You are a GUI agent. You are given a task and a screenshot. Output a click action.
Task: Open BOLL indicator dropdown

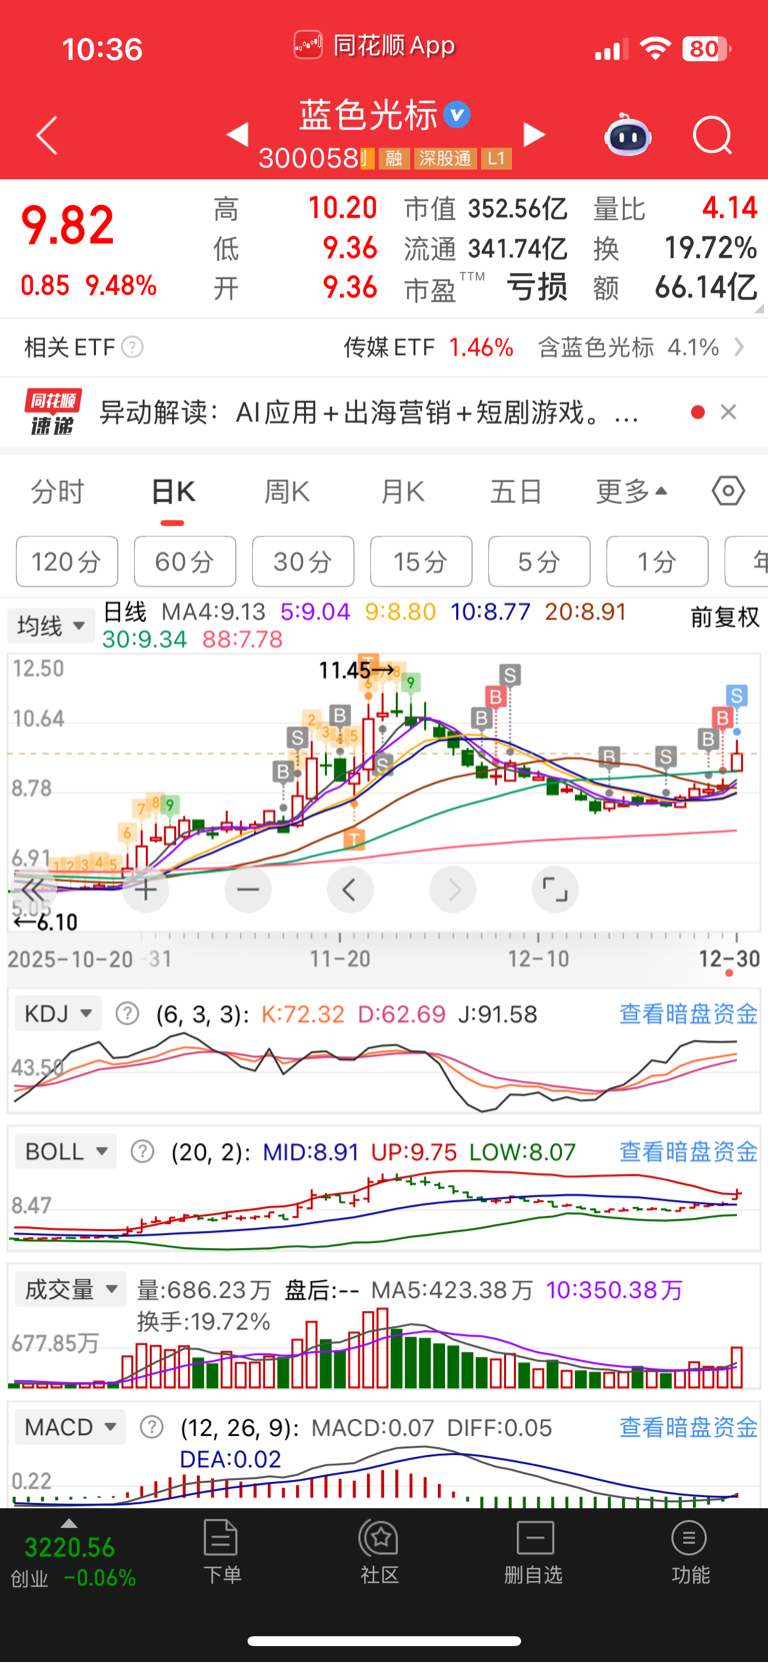coord(66,1152)
